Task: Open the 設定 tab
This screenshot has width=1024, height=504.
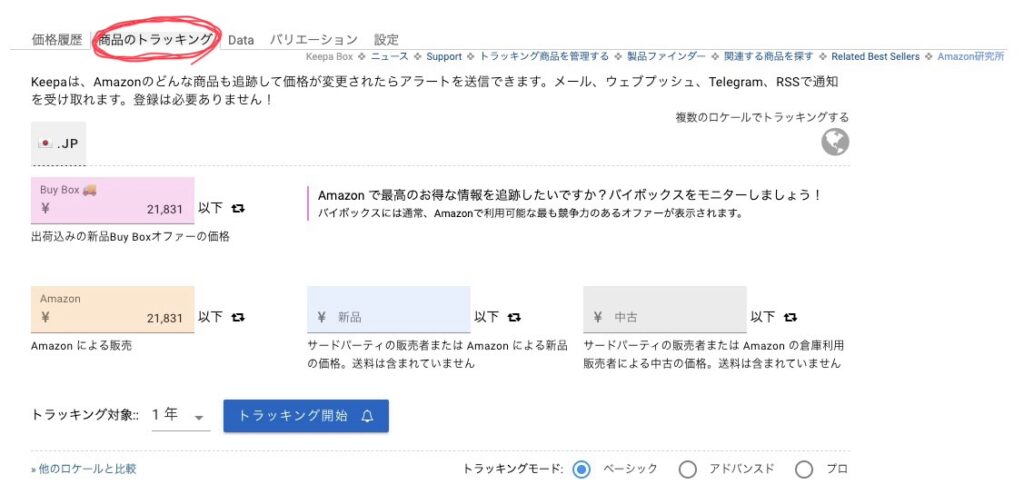Action: click(x=386, y=40)
